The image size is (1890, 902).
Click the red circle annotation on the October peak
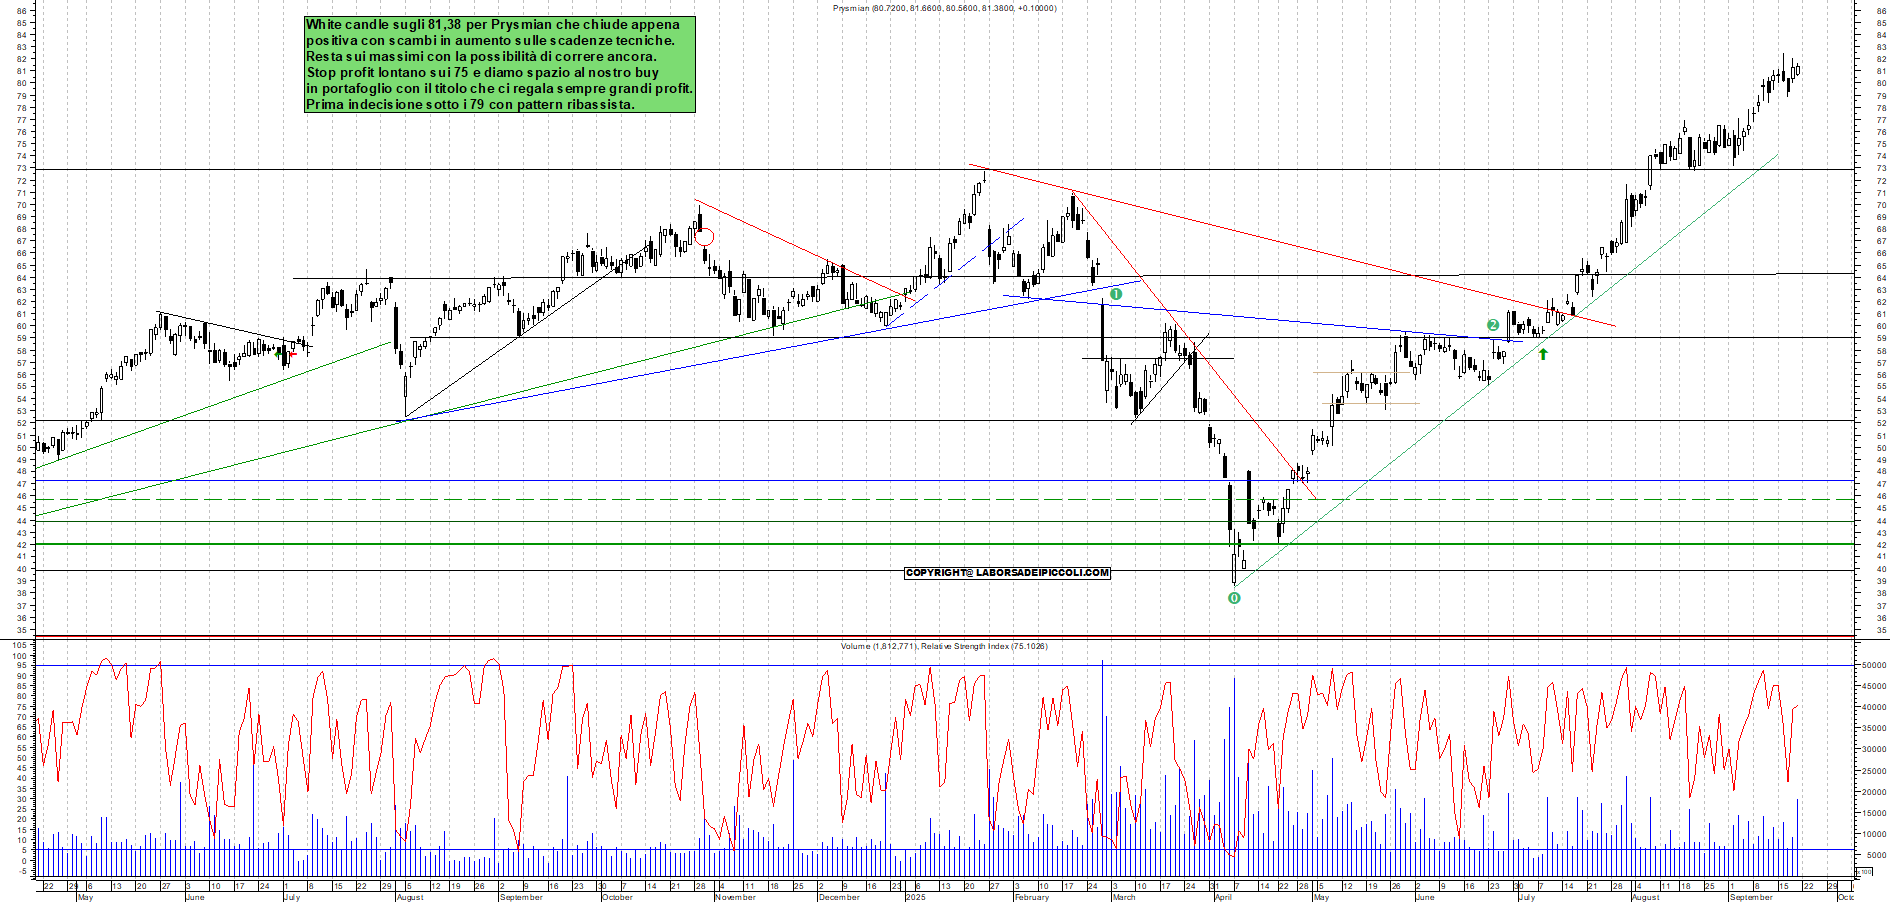(x=705, y=237)
